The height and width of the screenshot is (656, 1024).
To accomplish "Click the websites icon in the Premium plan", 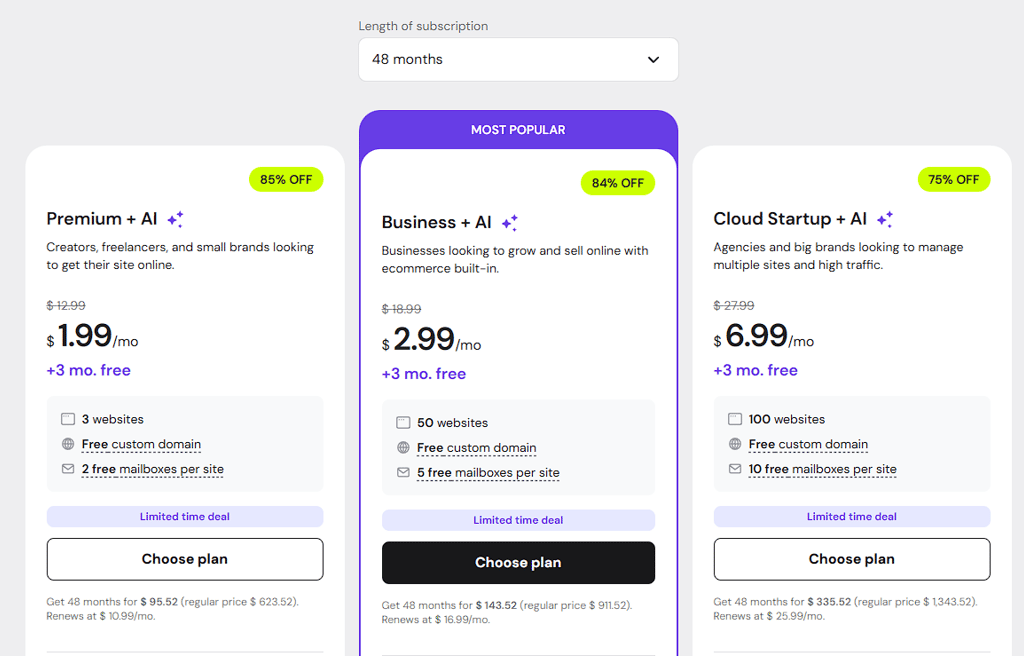I will [68, 420].
